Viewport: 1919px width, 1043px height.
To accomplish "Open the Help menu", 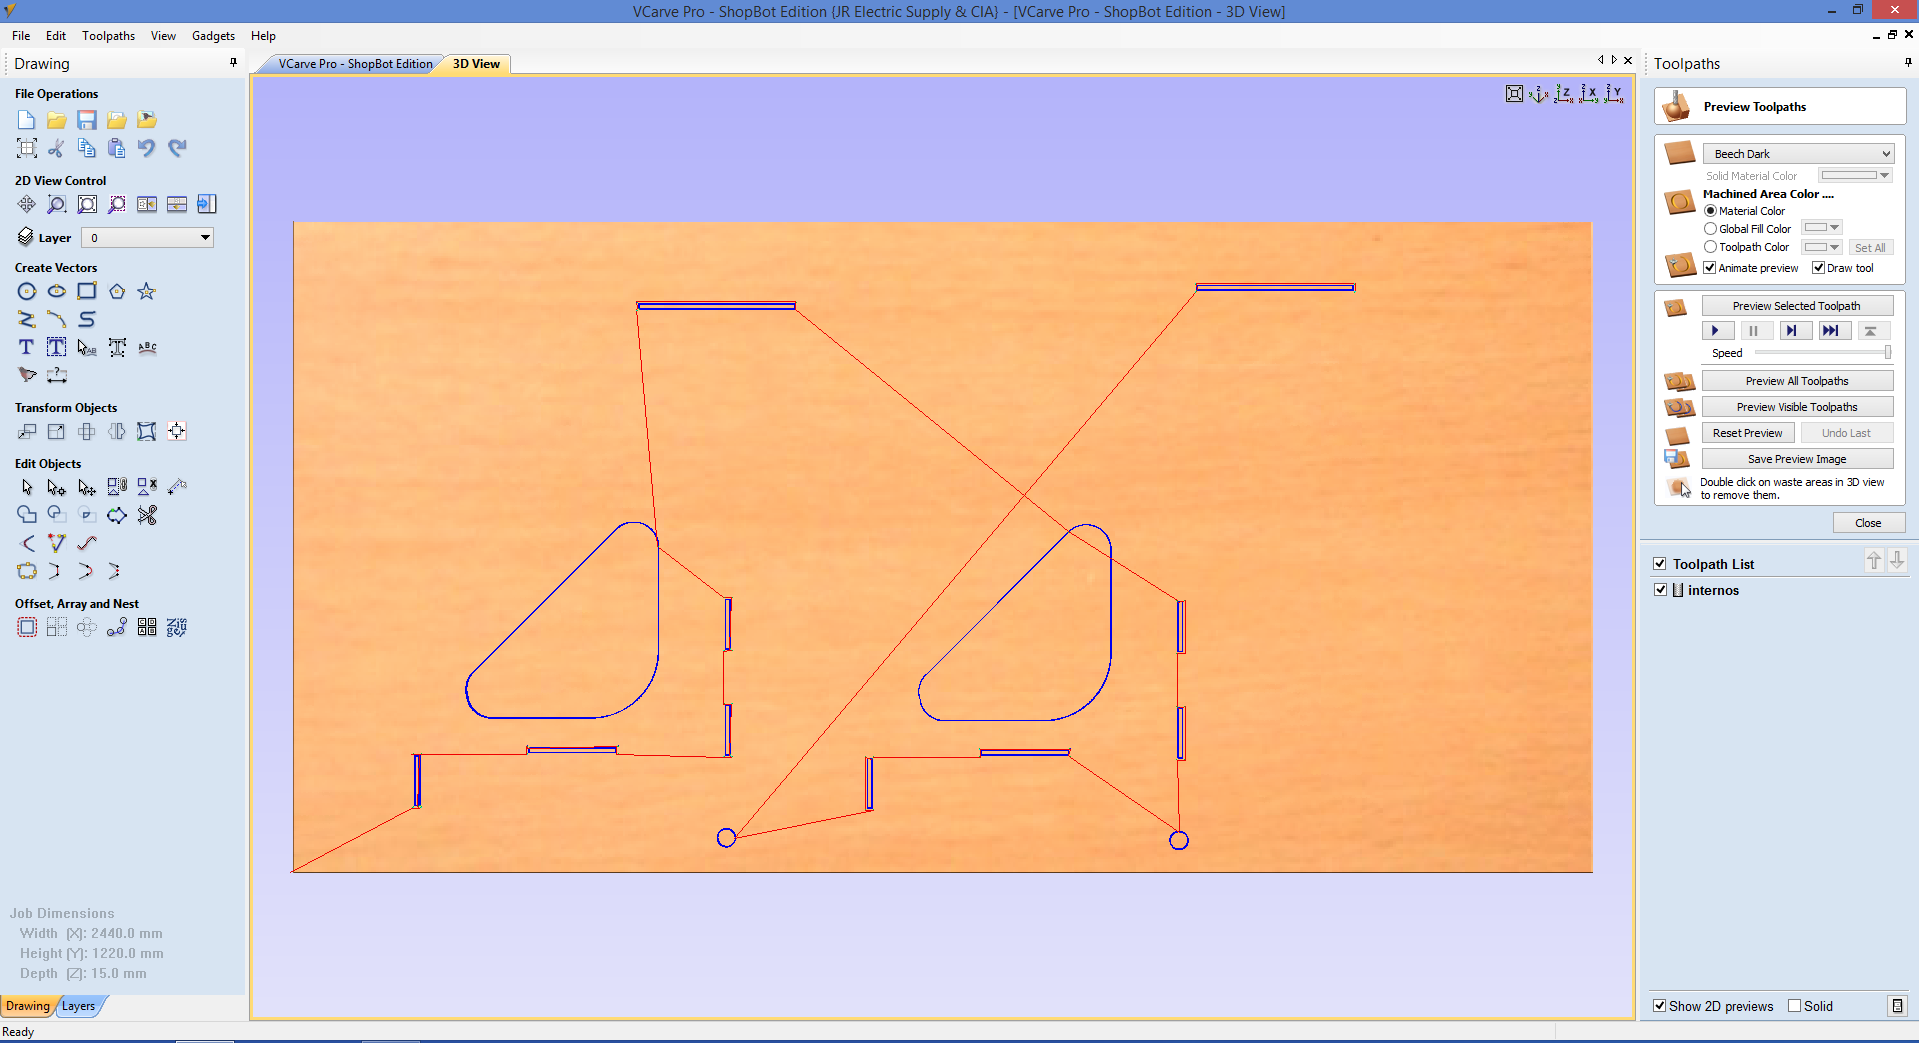I will click(x=263, y=36).
